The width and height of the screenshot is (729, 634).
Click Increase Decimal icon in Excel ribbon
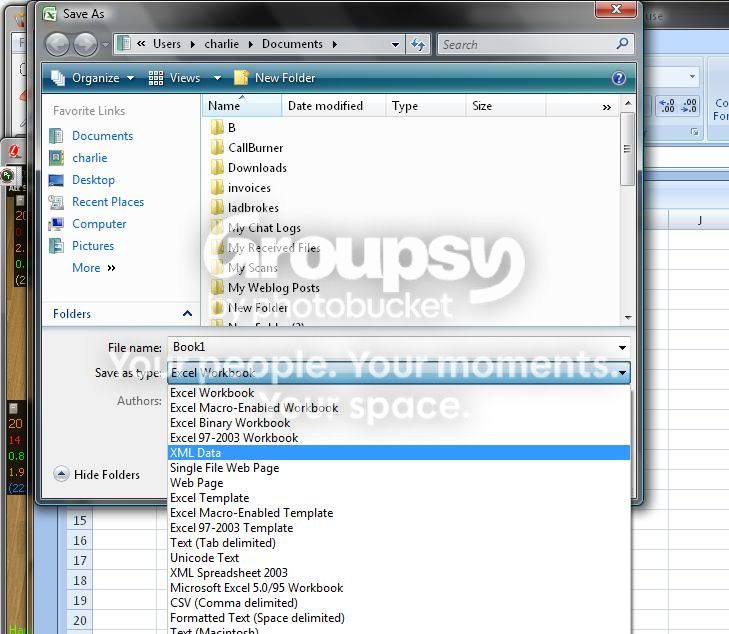coord(668,106)
